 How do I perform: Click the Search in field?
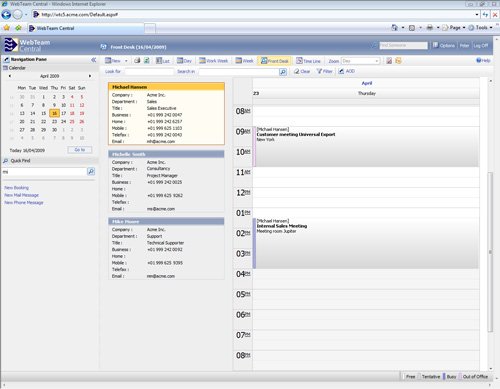(x=239, y=71)
